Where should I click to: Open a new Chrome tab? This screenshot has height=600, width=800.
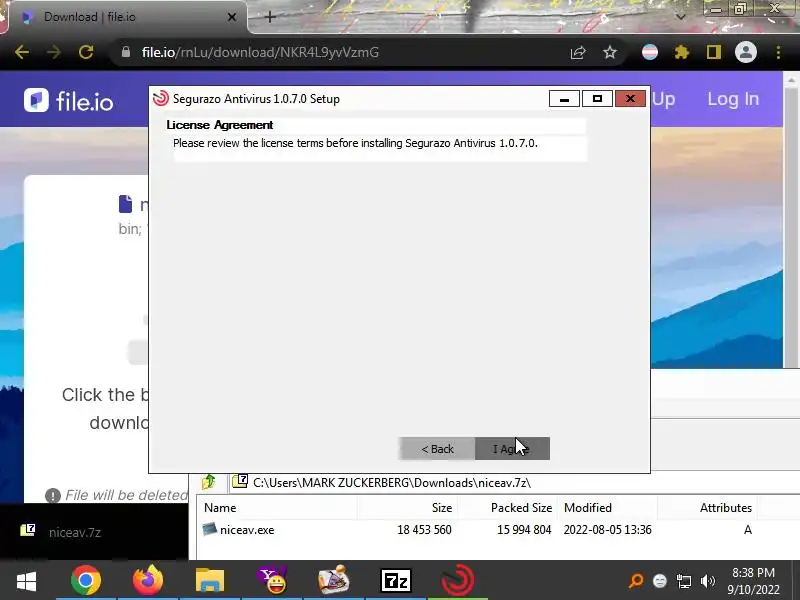[270, 17]
